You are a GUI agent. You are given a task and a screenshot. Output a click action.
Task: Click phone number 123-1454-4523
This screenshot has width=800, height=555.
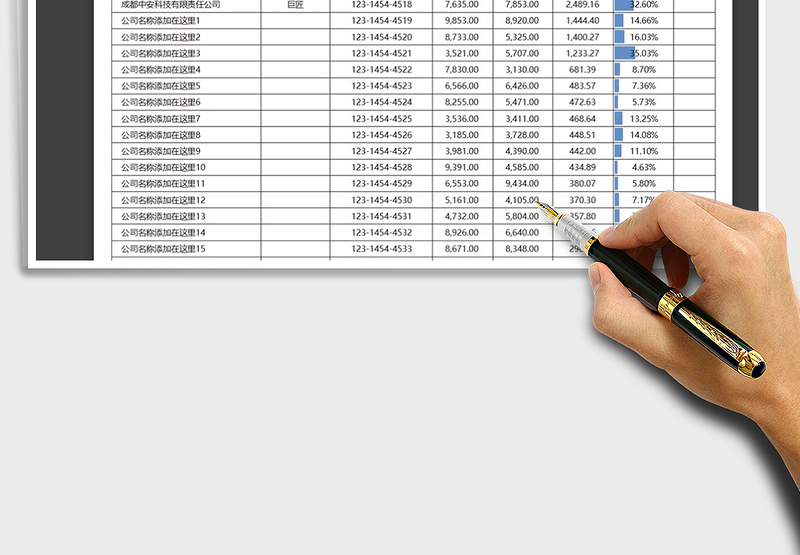coord(382,86)
